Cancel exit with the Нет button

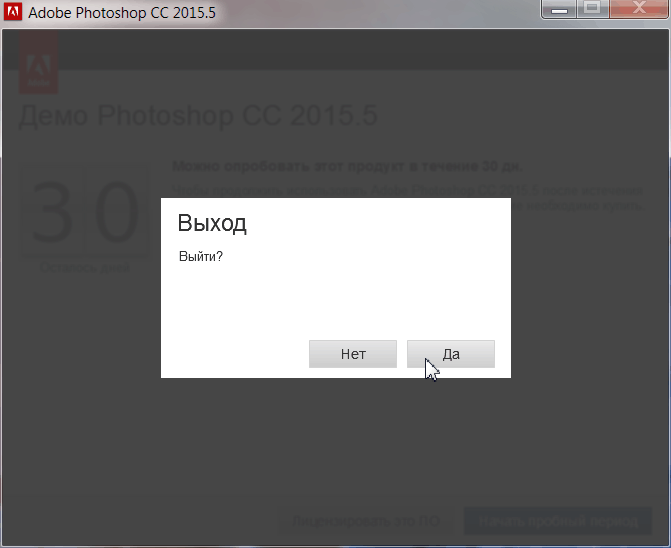(353, 354)
